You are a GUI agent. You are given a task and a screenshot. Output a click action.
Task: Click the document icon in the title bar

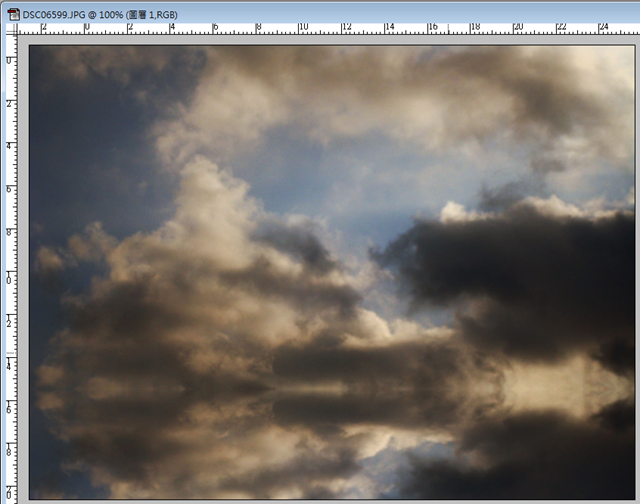click(x=13, y=15)
